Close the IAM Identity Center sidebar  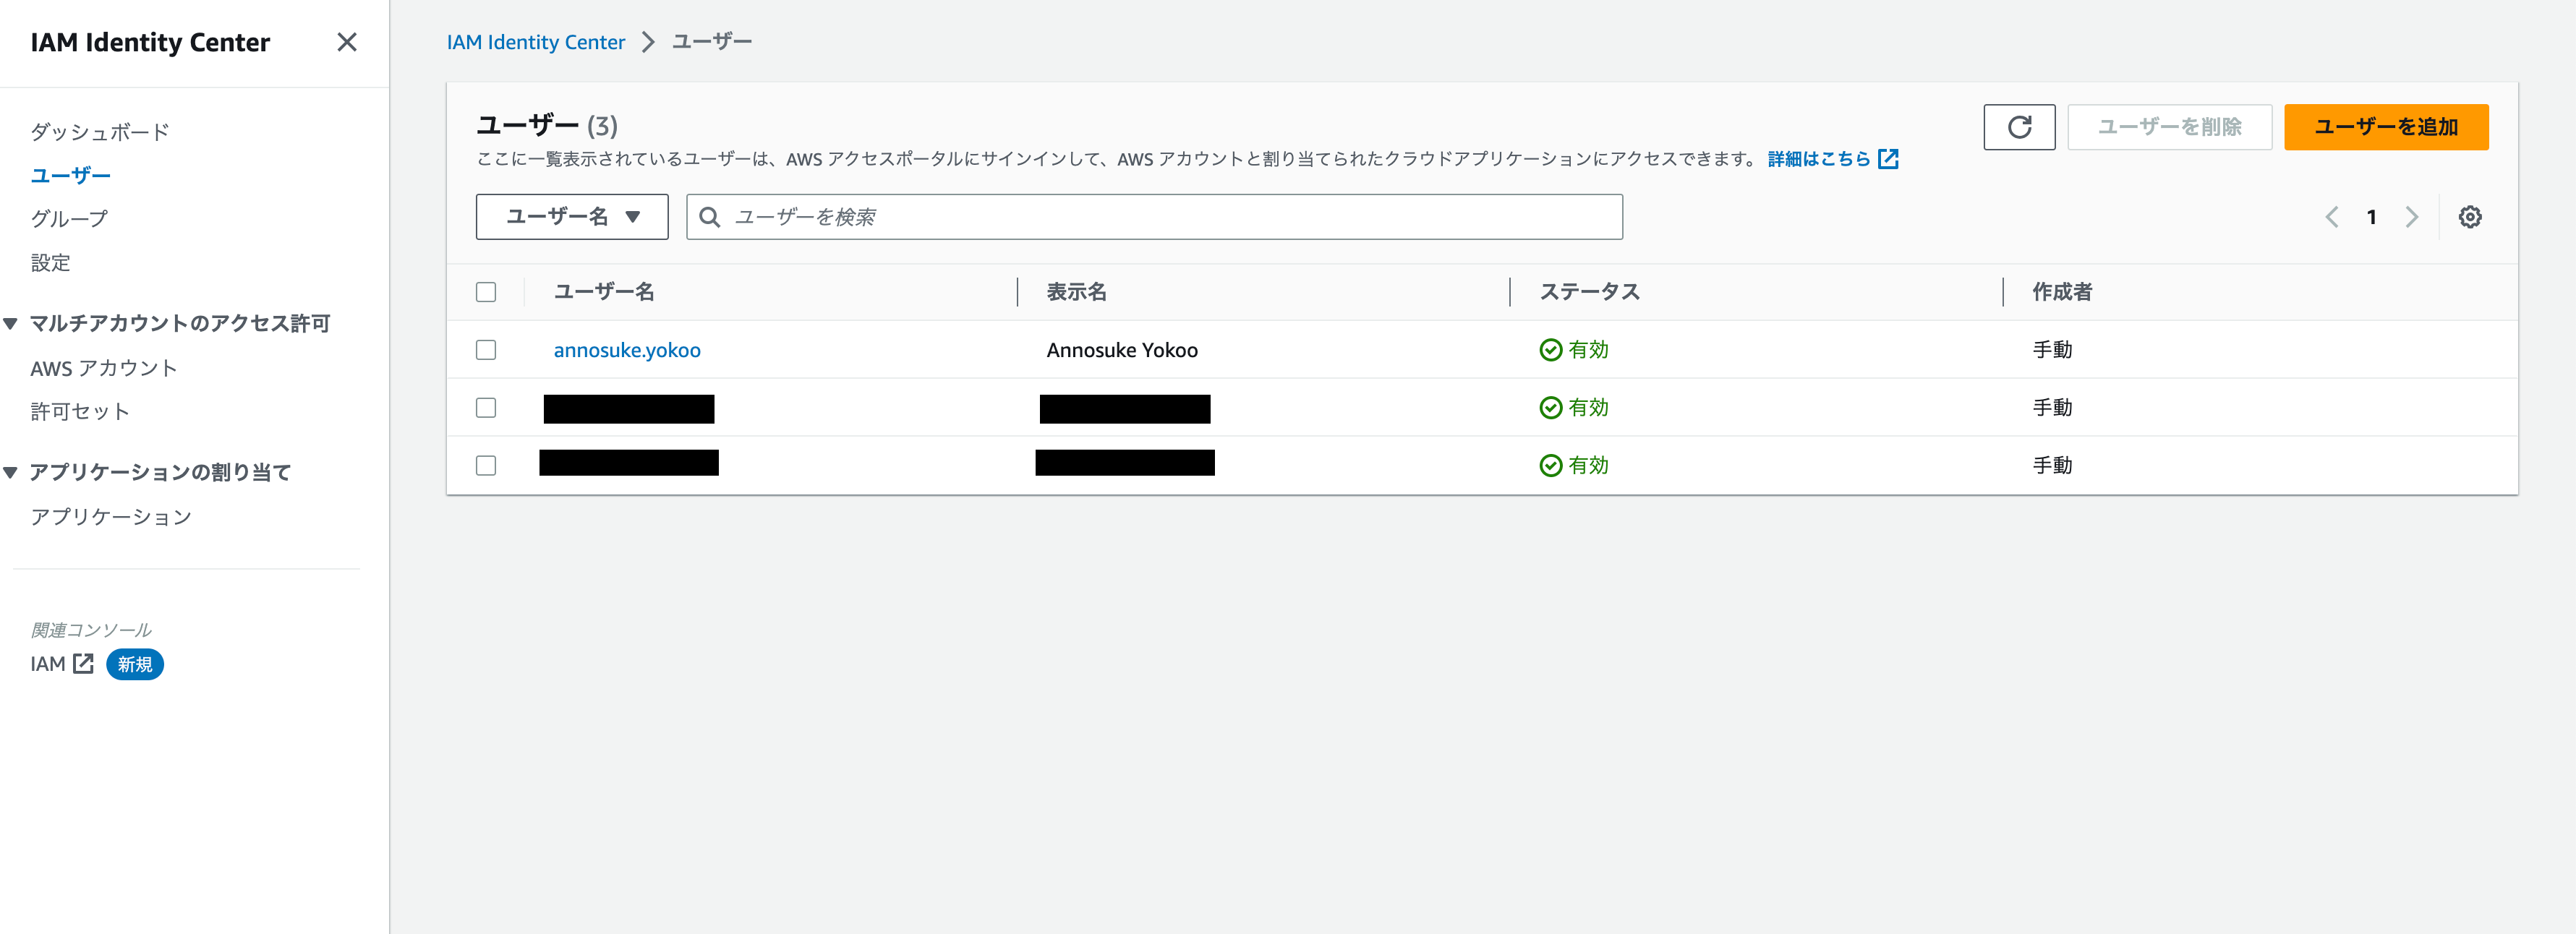click(347, 42)
